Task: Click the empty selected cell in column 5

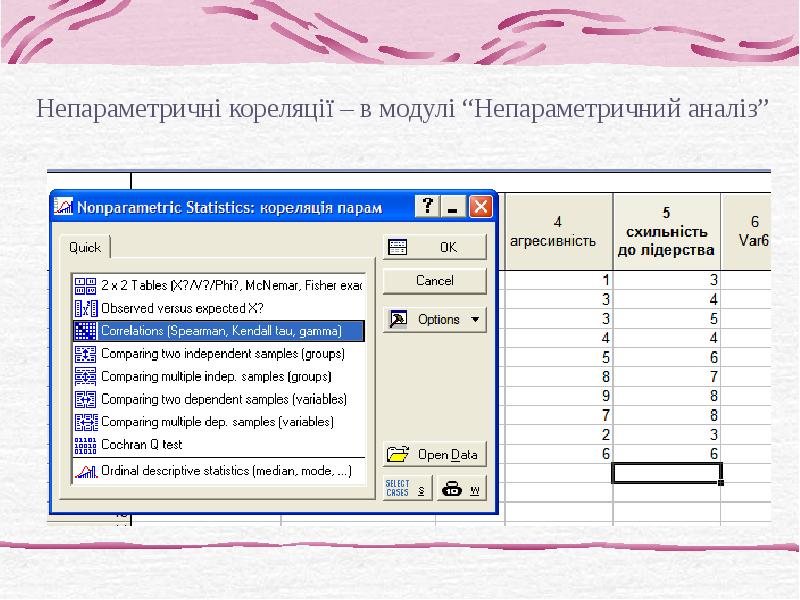Action: (x=666, y=473)
